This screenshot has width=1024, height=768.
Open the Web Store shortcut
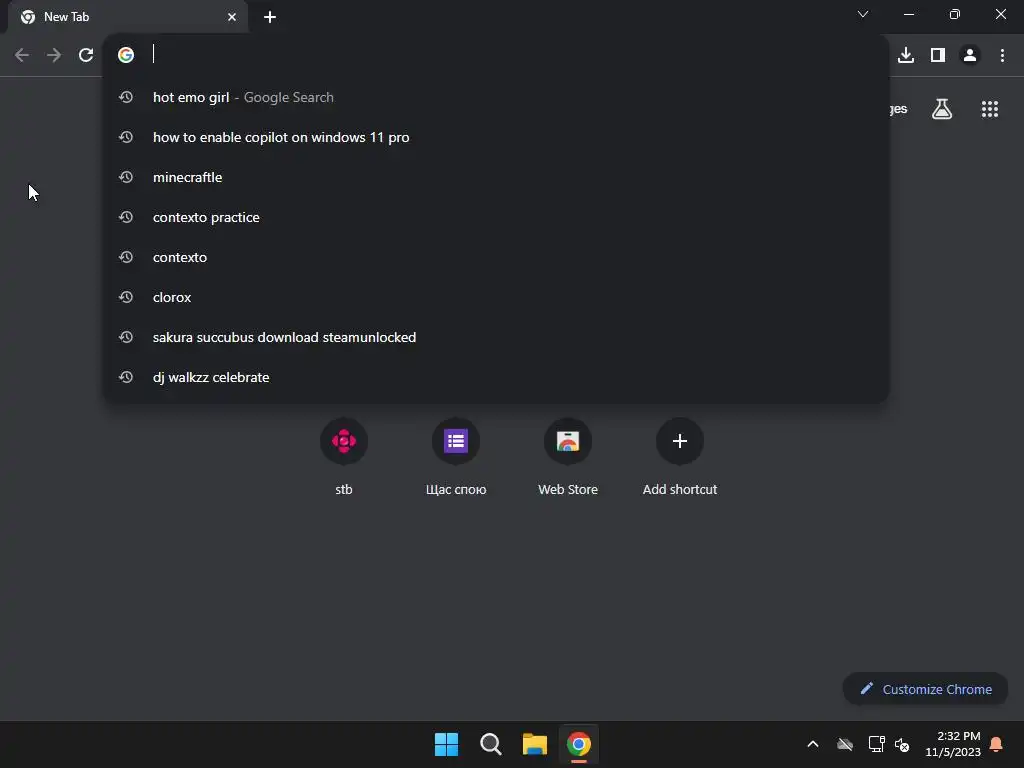point(568,457)
